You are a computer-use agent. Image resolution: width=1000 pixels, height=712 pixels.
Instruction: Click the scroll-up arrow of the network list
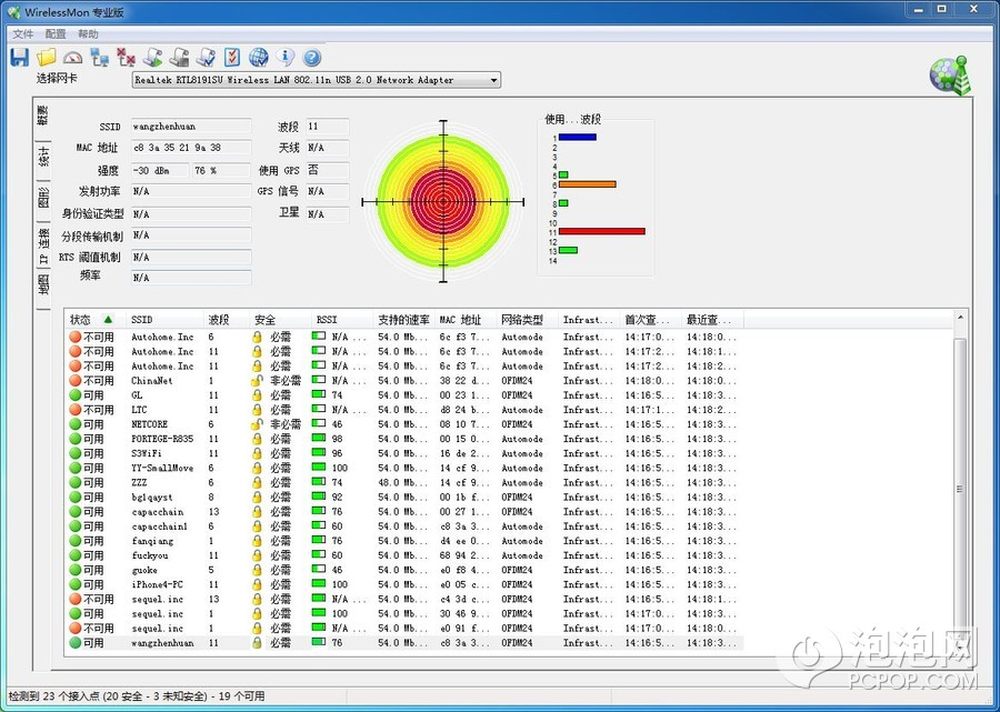(x=960, y=318)
